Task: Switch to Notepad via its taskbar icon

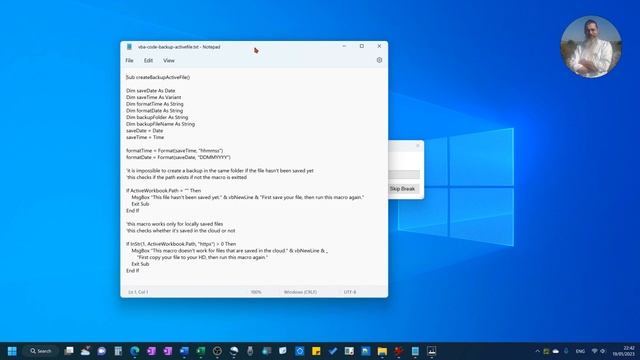Action: (415, 351)
